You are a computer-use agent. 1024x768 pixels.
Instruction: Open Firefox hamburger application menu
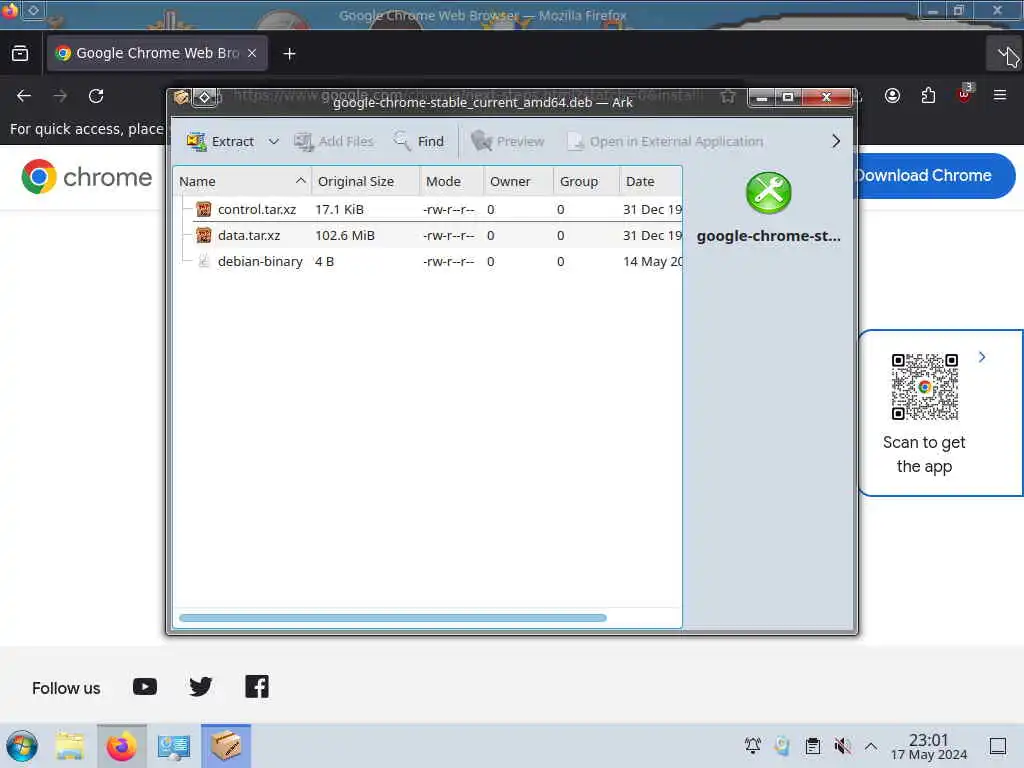pos(1000,96)
